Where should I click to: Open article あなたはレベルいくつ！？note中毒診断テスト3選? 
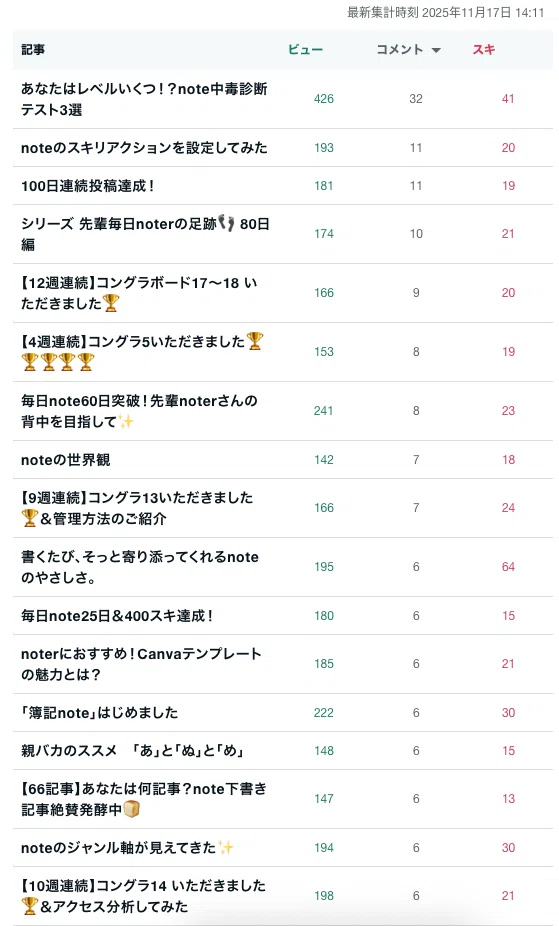tap(144, 99)
